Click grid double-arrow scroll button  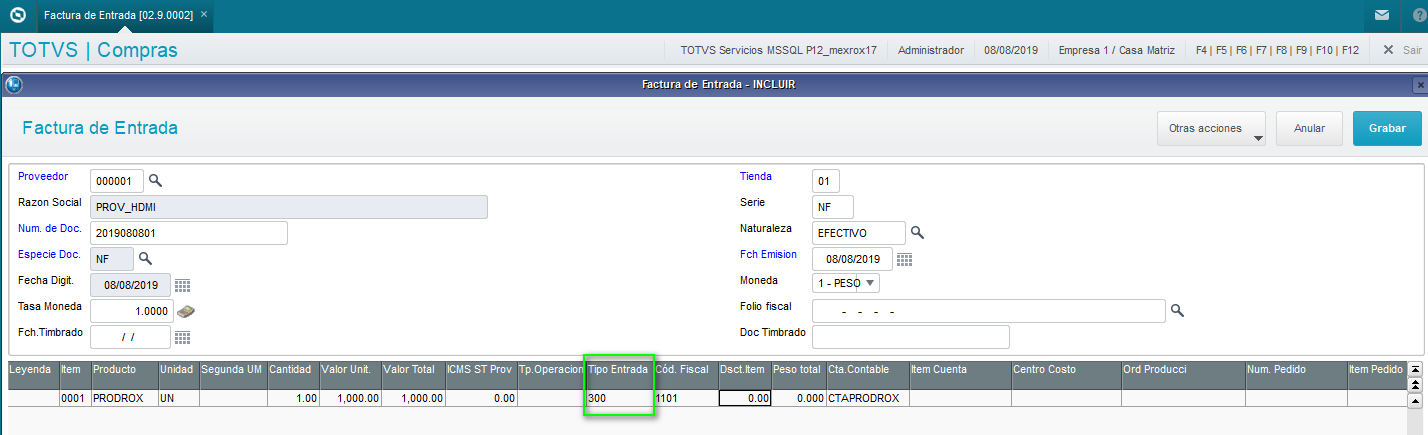click(x=1415, y=384)
